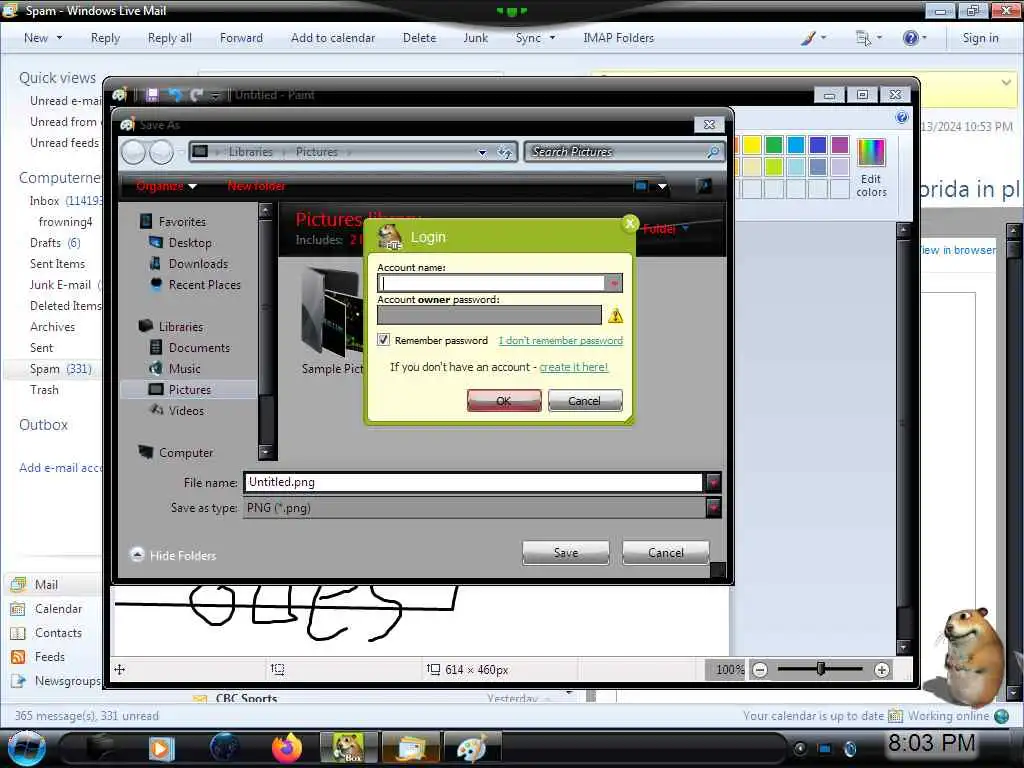1024x768 pixels.
Task: Select the green color swatch in Paint
Action: 773,144
